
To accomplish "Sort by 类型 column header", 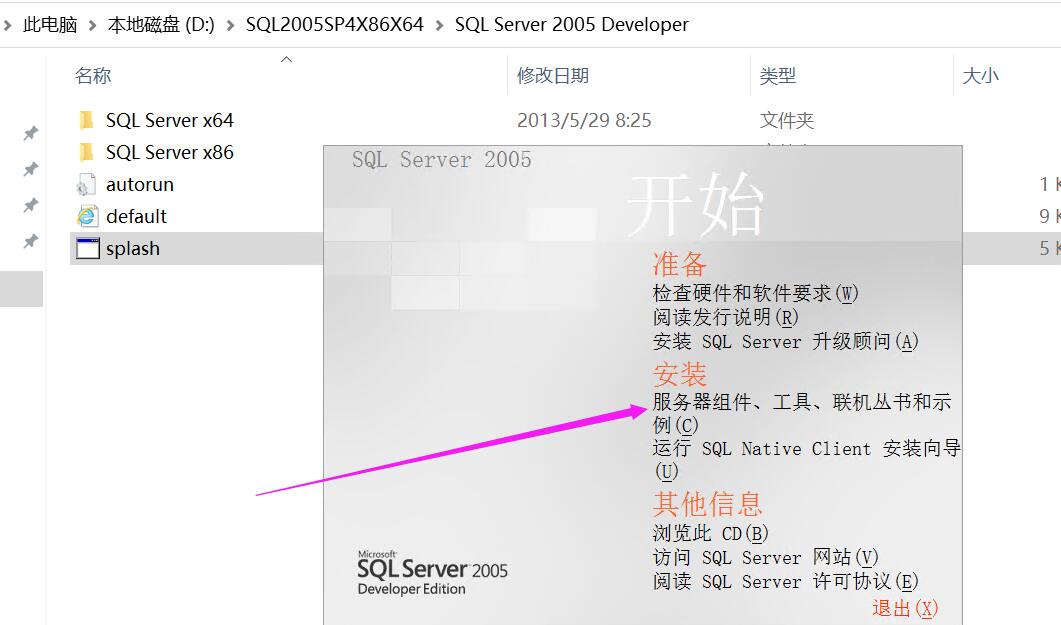I will point(777,76).
